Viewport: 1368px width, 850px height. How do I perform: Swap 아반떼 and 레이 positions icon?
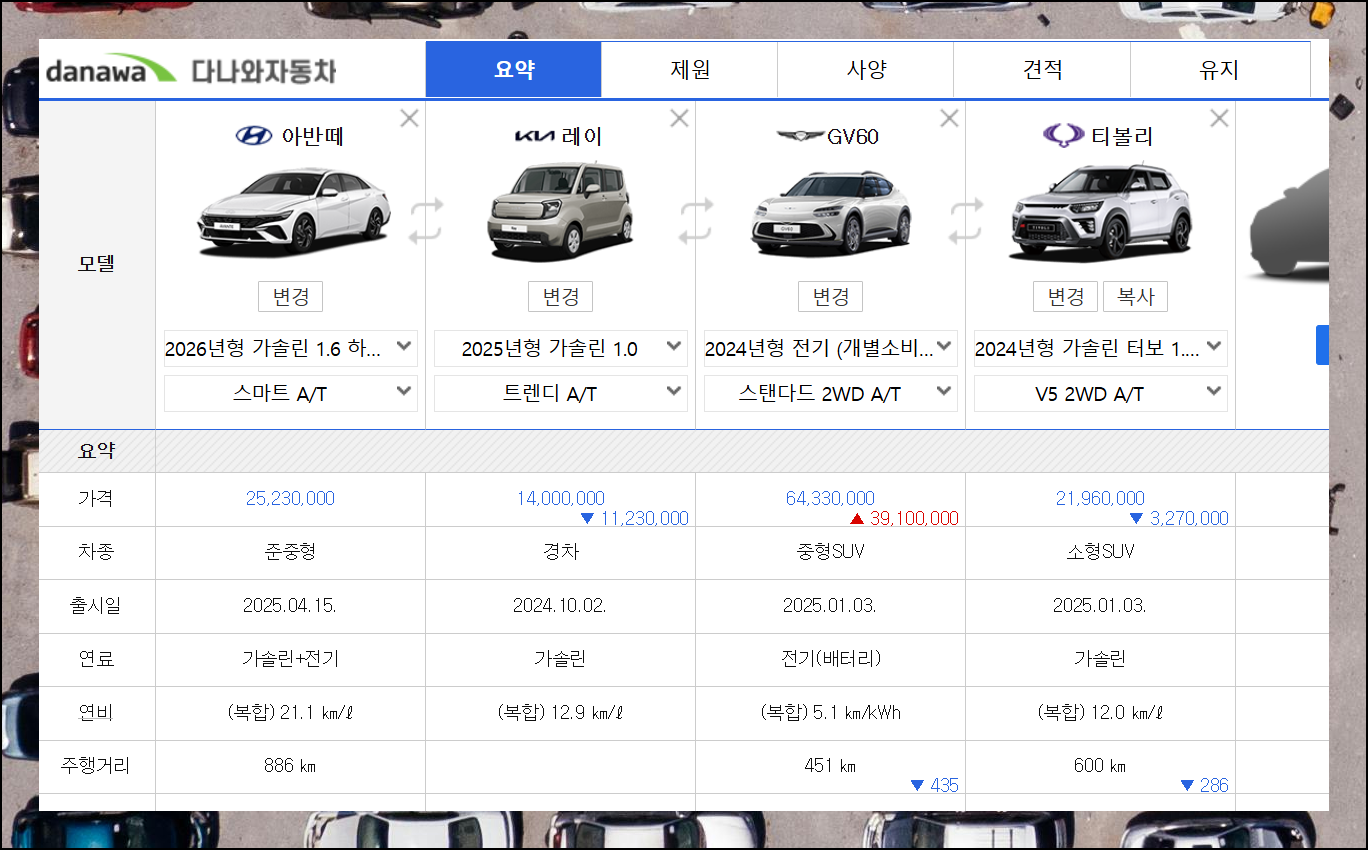pos(425,220)
